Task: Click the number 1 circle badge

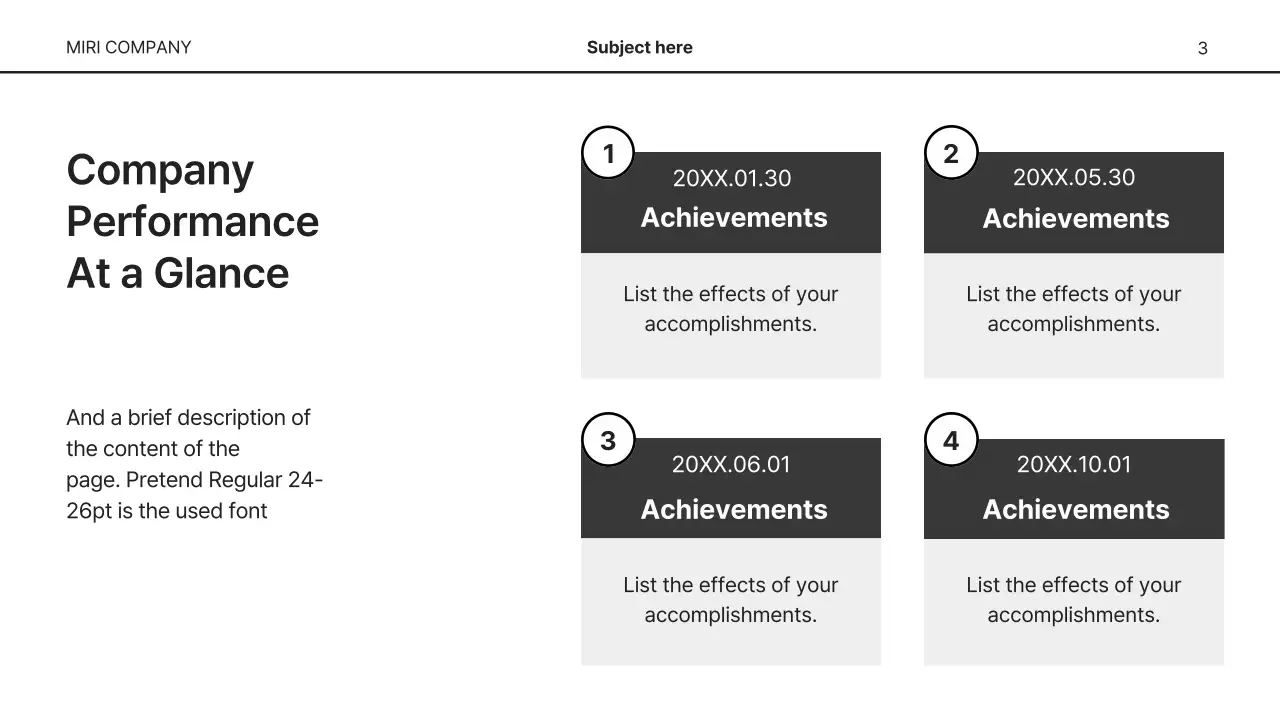Action: pos(608,153)
